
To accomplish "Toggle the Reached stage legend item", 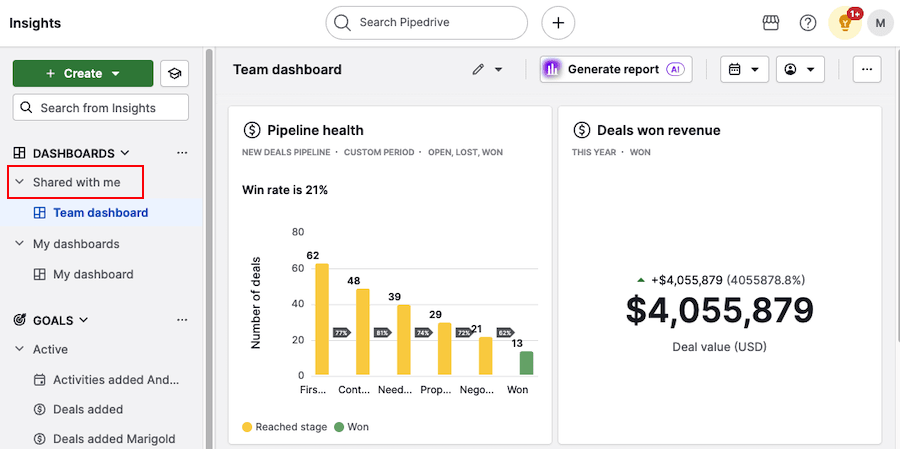I will (284, 427).
